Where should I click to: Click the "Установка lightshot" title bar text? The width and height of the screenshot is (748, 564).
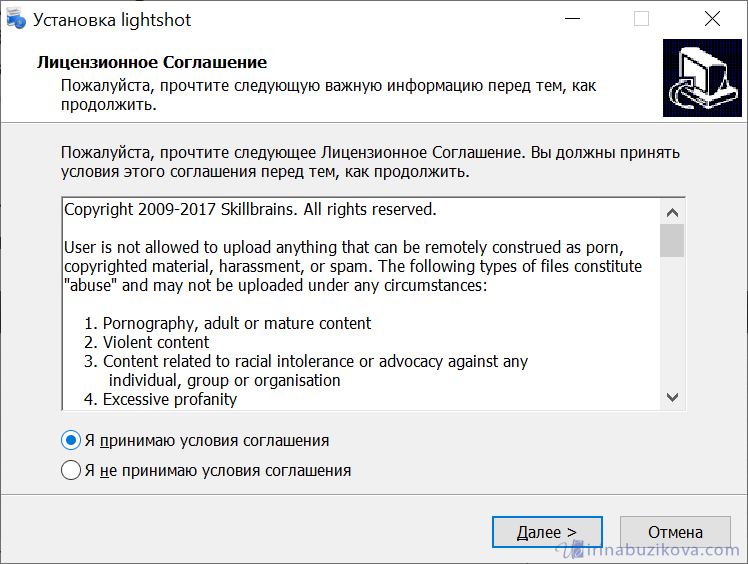pos(112,20)
